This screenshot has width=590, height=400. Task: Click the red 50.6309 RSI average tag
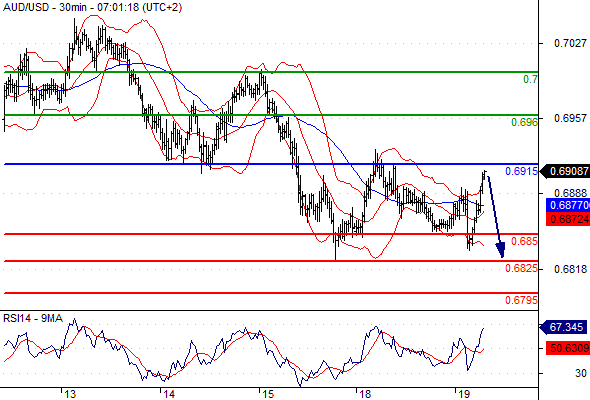point(568,348)
